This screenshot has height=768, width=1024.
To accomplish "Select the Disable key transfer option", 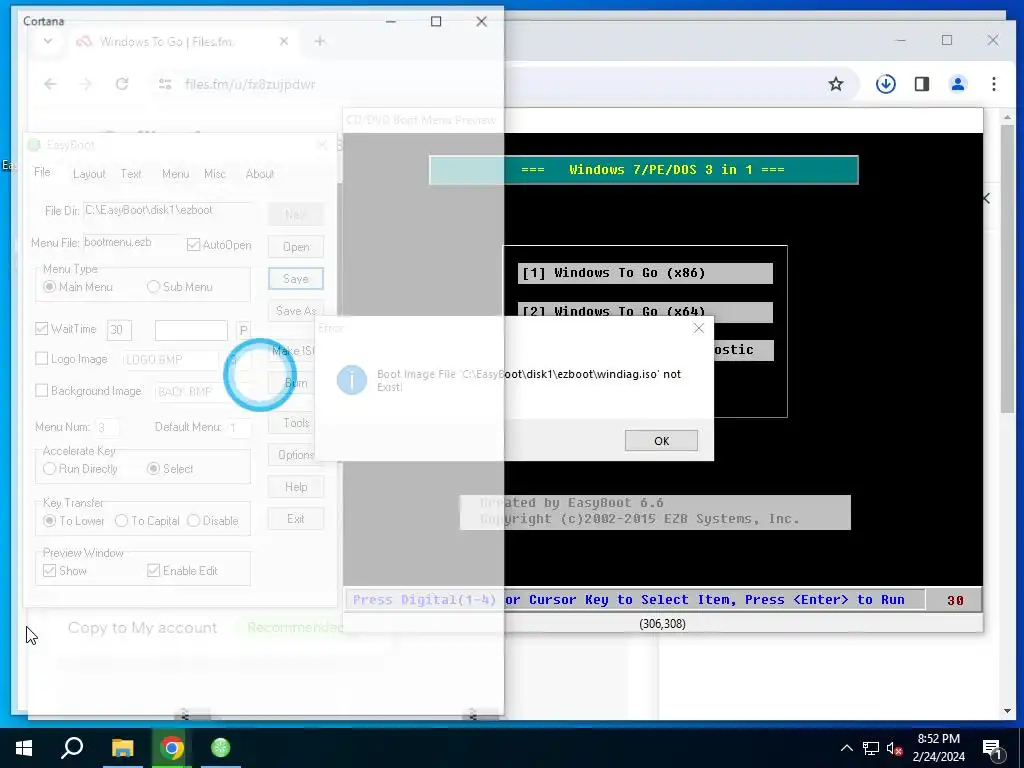I will [193, 520].
